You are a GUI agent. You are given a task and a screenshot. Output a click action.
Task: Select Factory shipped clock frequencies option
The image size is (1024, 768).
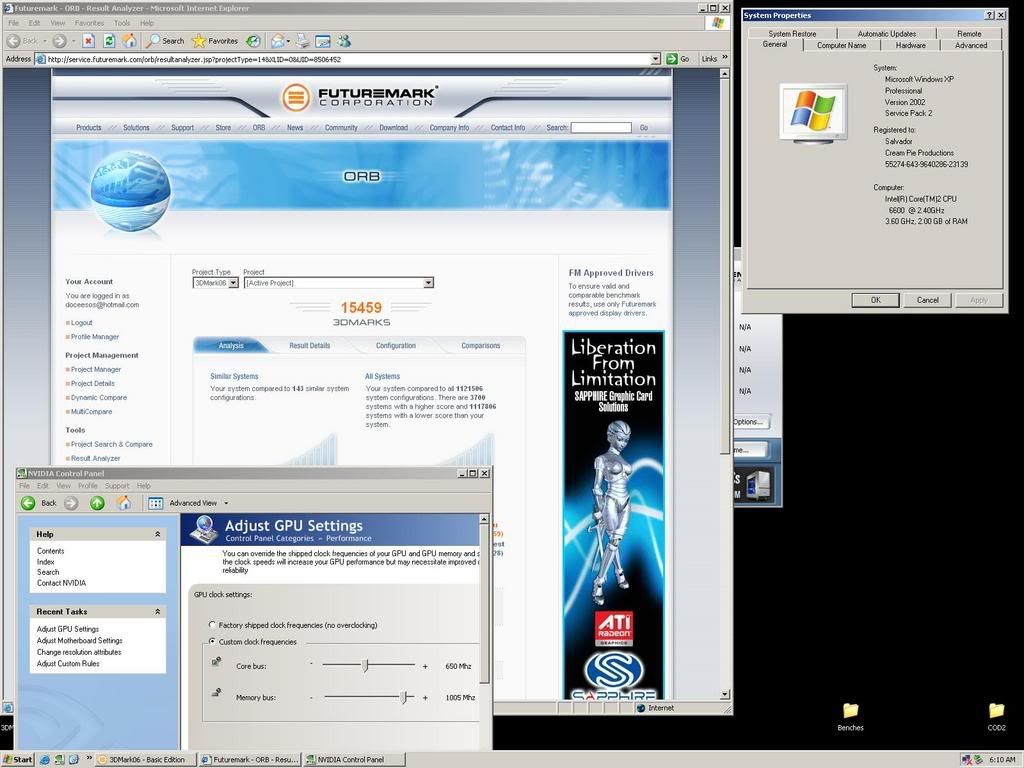(x=213, y=625)
